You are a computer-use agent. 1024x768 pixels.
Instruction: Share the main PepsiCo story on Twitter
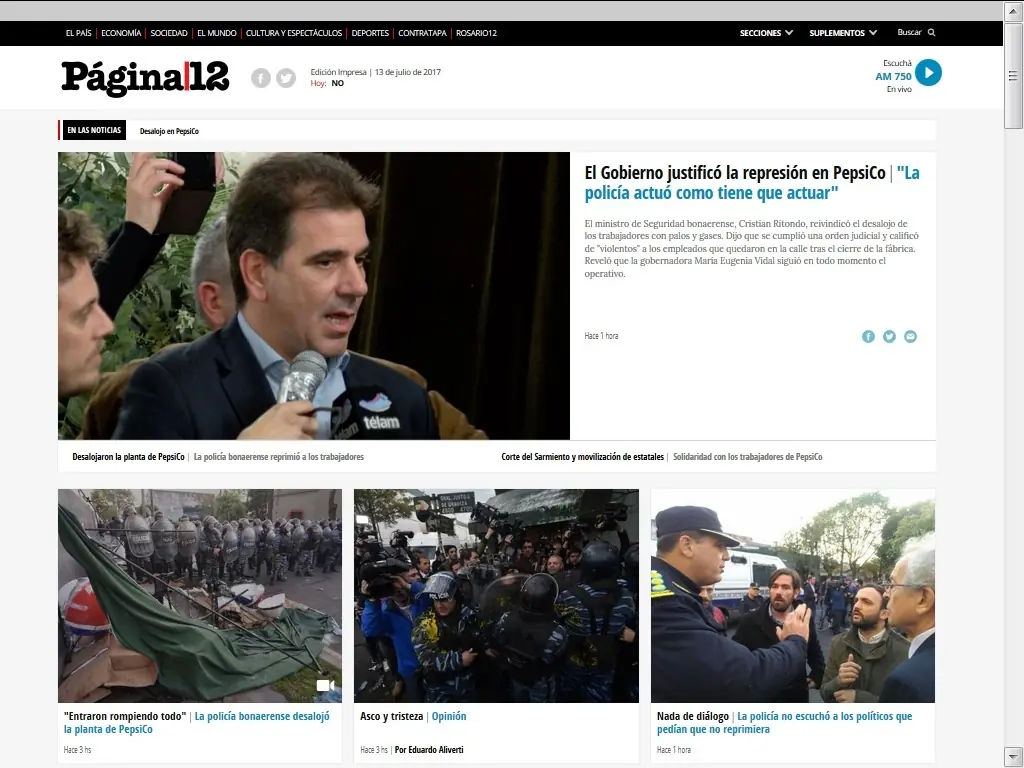(x=889, y=336)
